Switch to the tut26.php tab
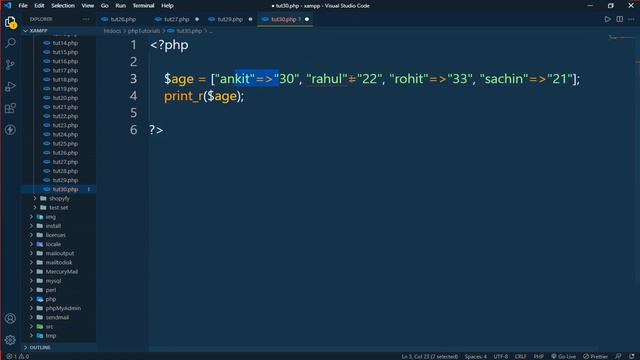This screenshot has height=360, width=640. click(123, 19)
